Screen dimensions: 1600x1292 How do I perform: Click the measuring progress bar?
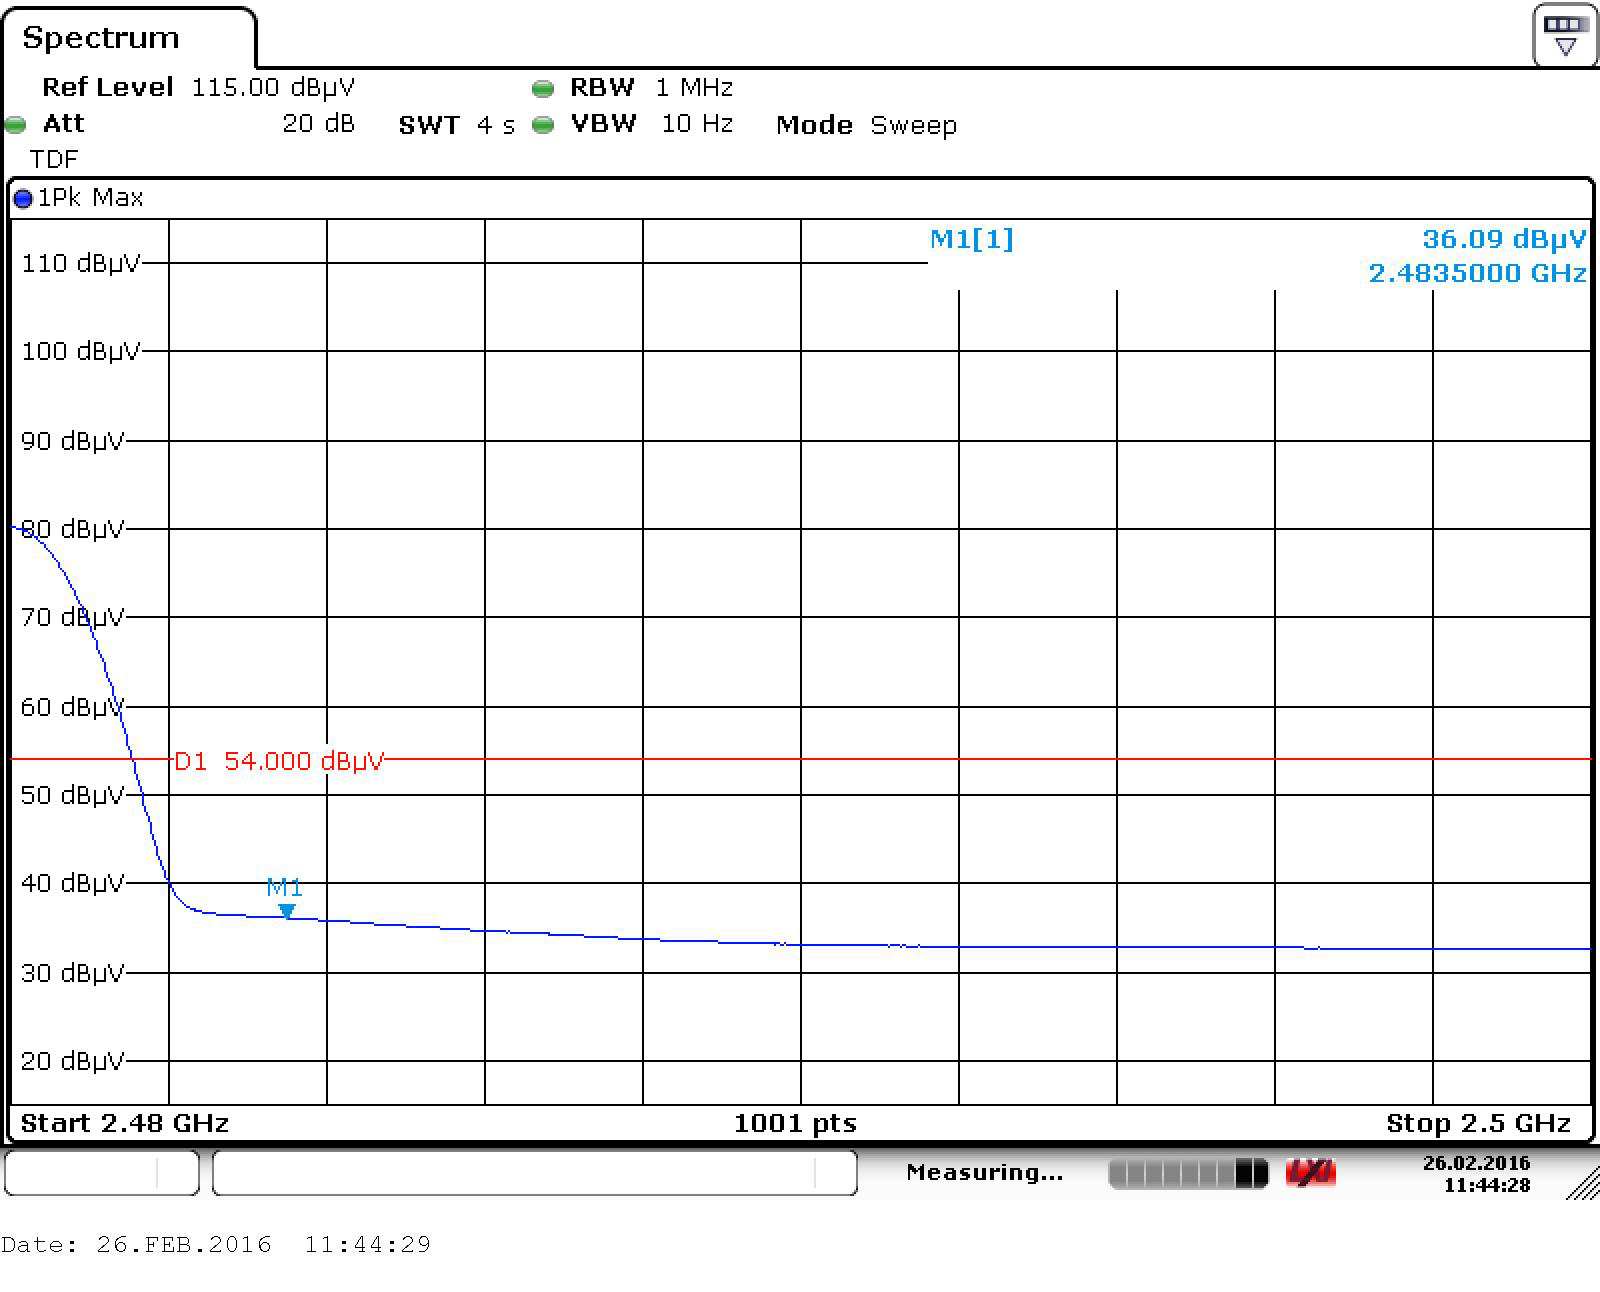click(1188, 1173)
